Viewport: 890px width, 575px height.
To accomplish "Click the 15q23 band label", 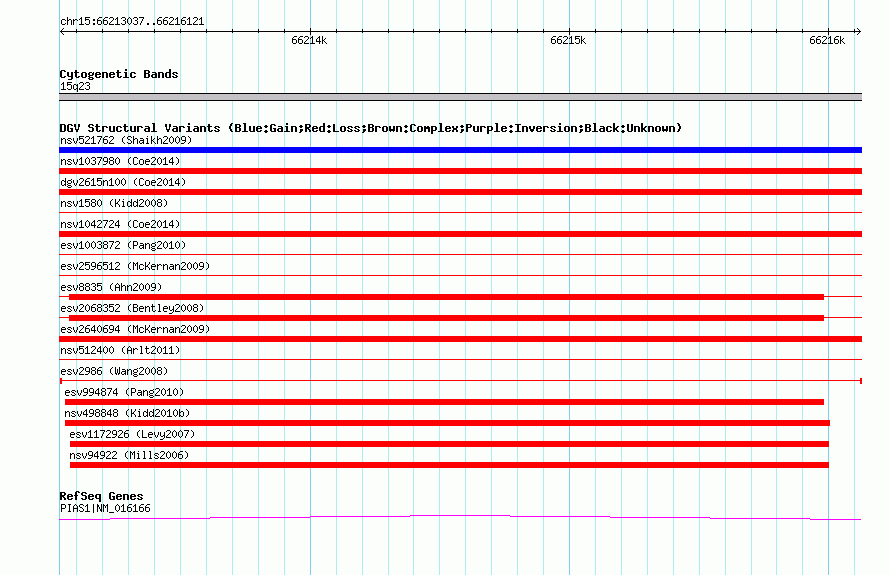I will tap(75, 86).
